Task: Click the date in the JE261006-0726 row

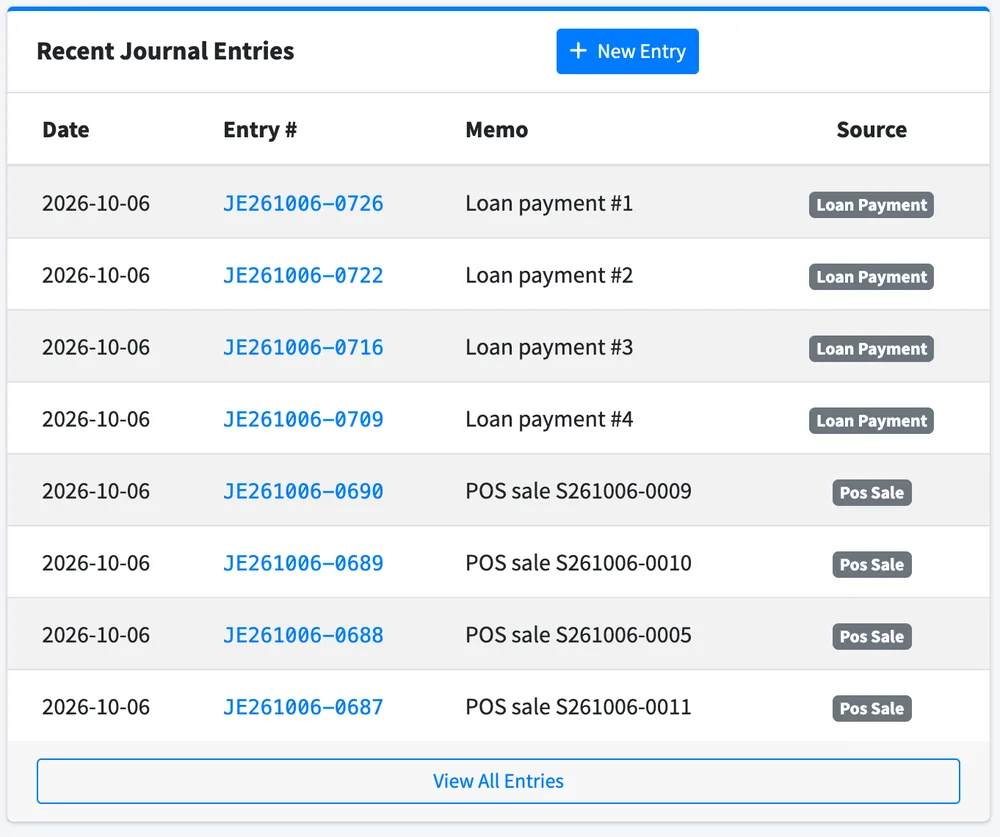Action: pyautogui.click(x=96, y=204)
